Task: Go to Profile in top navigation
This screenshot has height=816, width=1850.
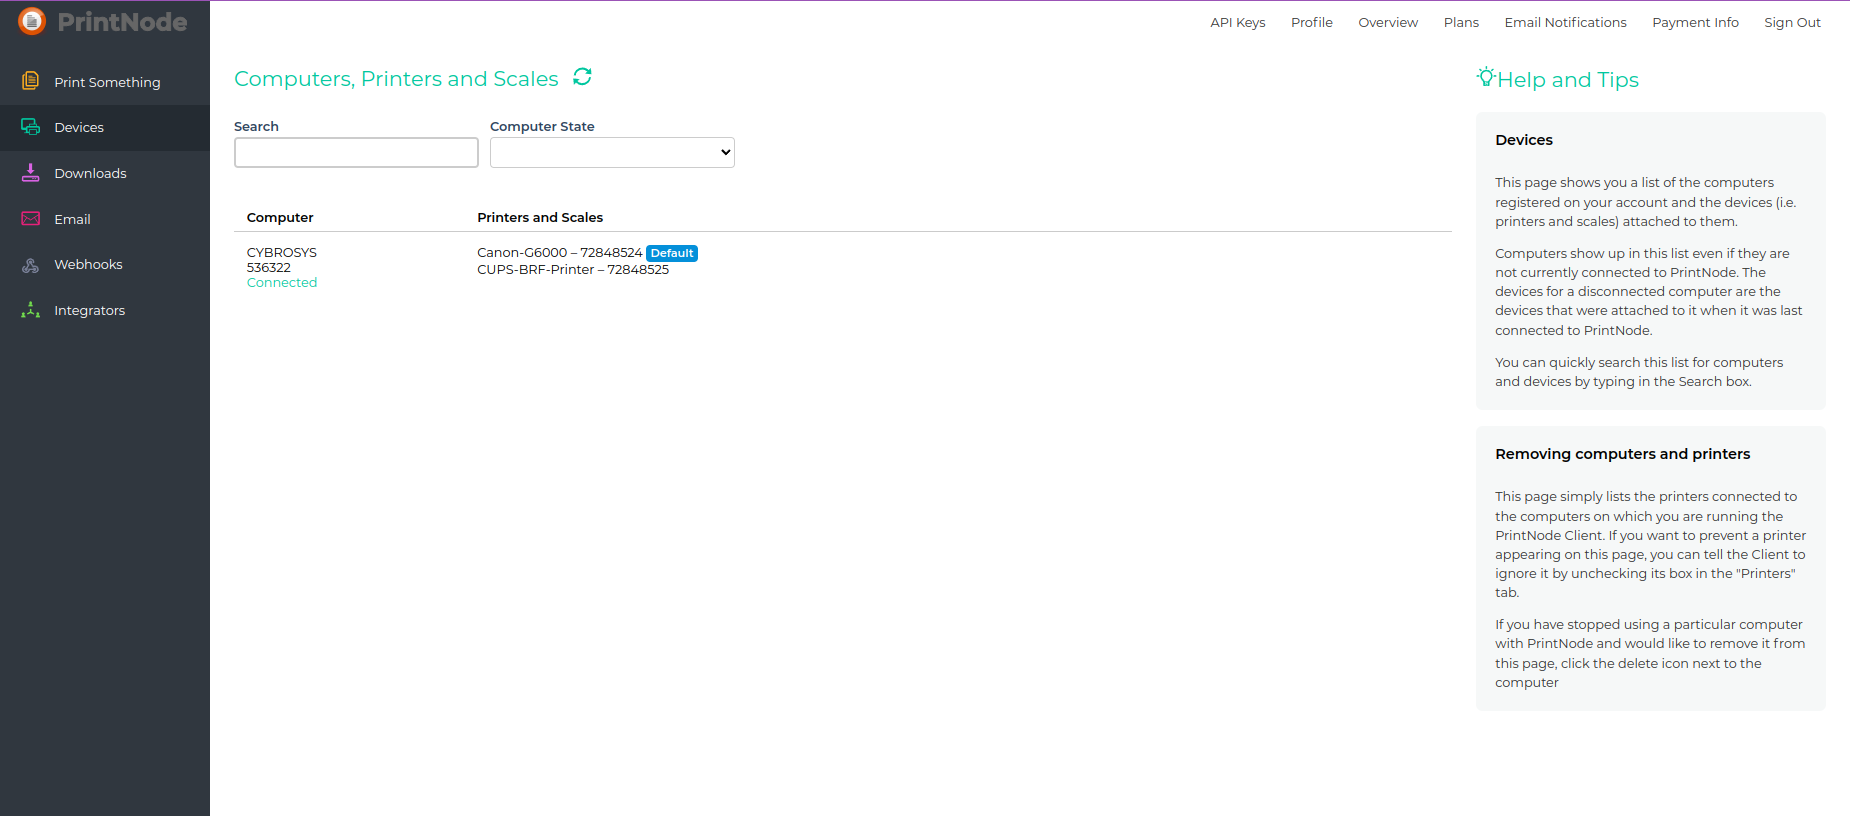Action: coord(1312,23)
